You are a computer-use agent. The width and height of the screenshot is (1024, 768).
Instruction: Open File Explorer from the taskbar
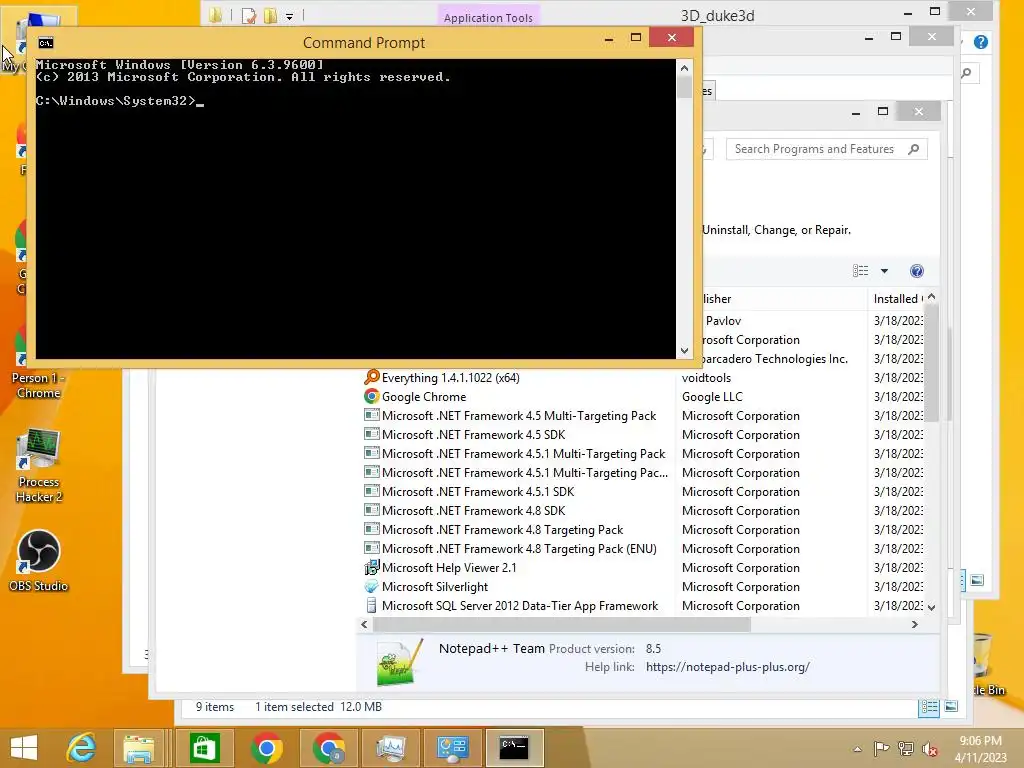(139, 748)
